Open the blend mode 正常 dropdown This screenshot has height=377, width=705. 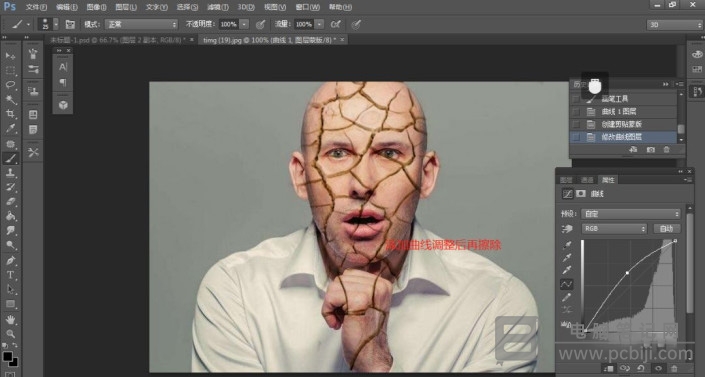141,24
